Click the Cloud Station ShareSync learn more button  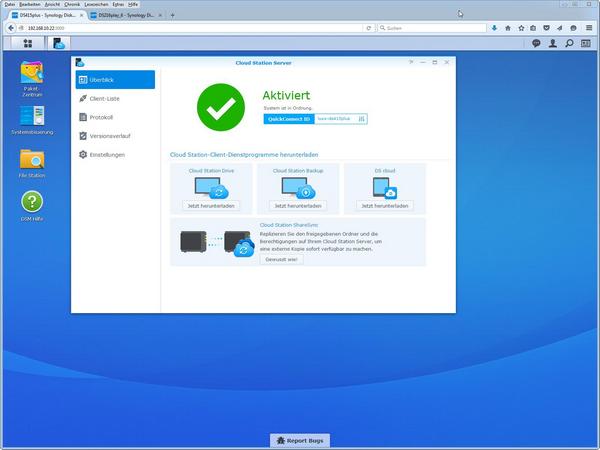pyautogui.click(x=281, y=259)
